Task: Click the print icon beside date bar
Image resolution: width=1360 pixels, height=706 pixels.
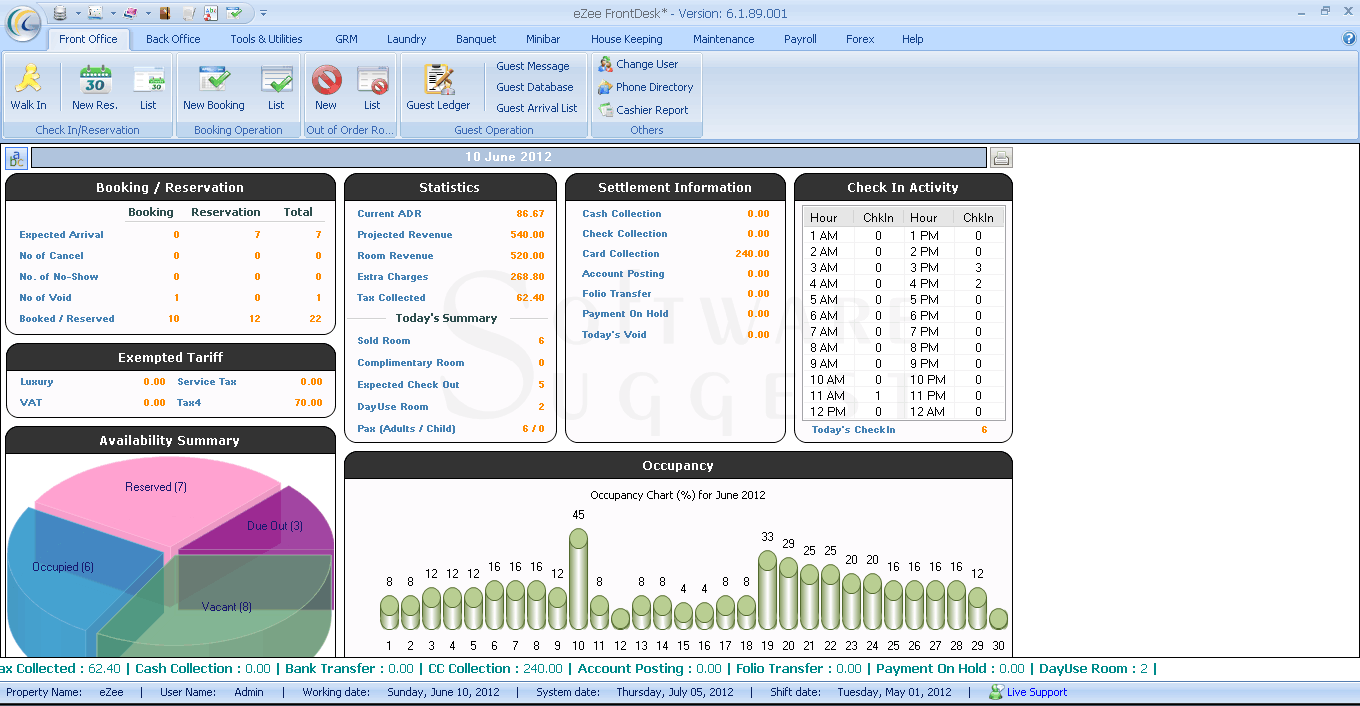Action: tap(1000, 158)
